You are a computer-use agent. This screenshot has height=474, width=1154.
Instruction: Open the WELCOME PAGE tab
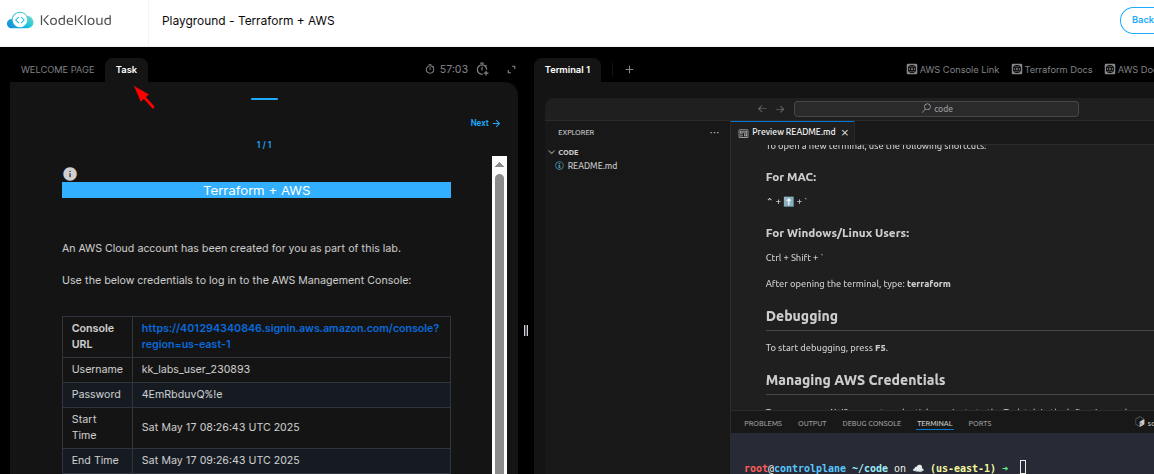[57, 70]
